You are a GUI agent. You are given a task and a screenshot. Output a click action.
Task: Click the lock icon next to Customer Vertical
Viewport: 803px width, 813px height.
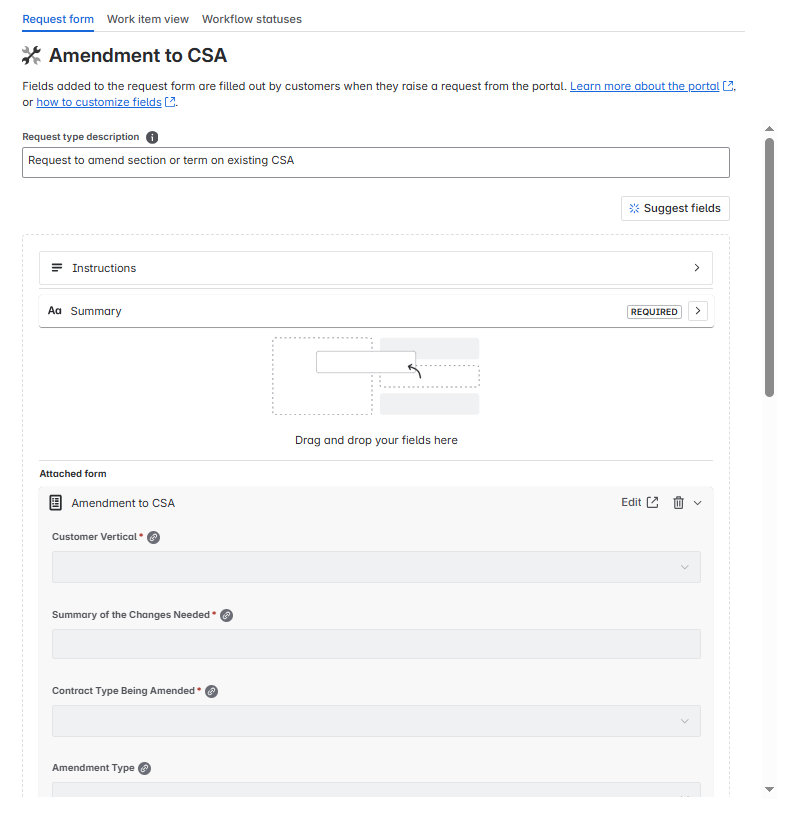point(152,537)
